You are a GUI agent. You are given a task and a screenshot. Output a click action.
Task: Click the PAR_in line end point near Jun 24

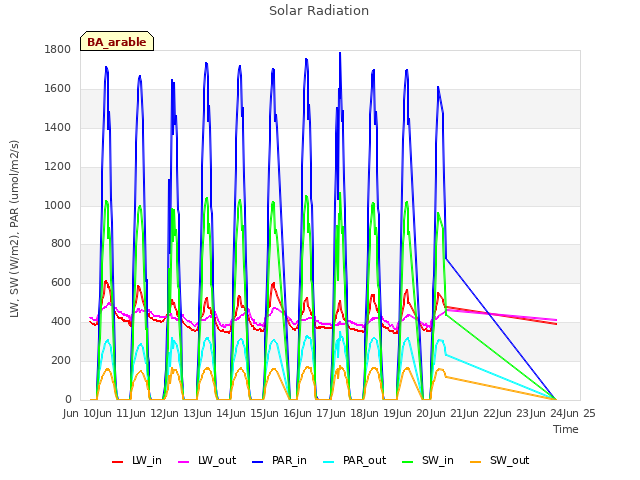[x=556, y=400]
